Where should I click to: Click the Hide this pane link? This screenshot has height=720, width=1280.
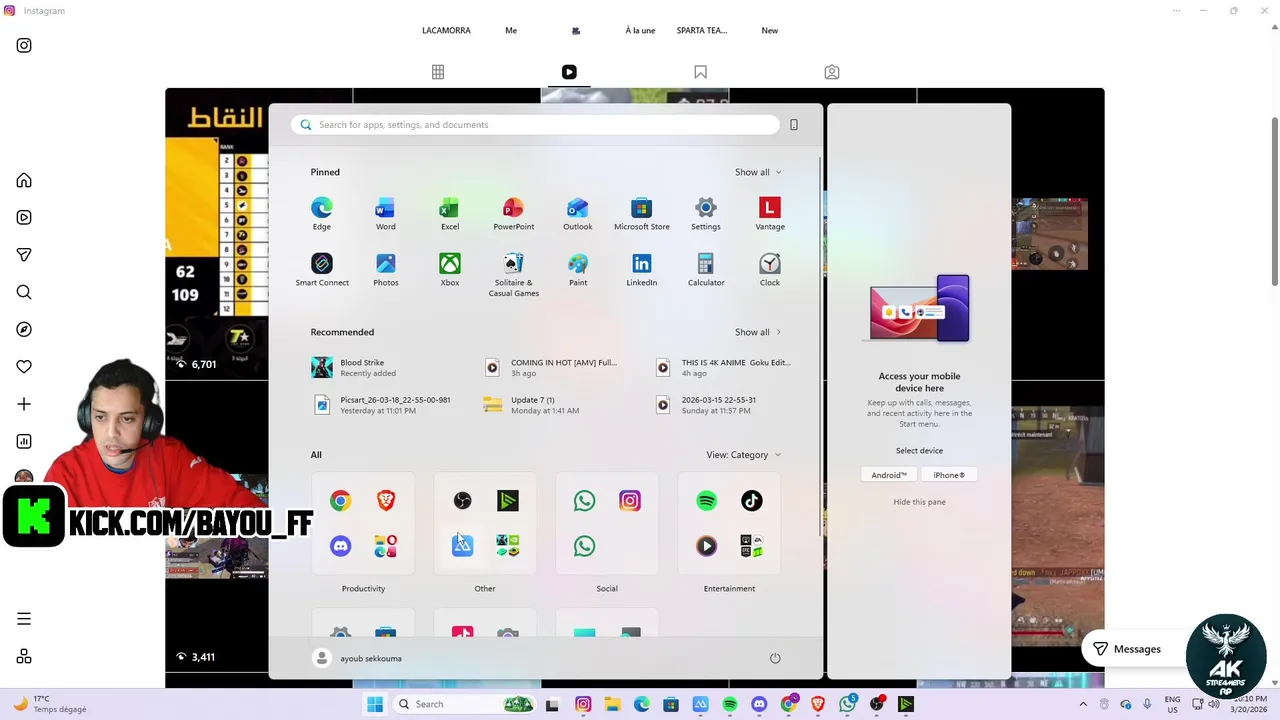919,502
